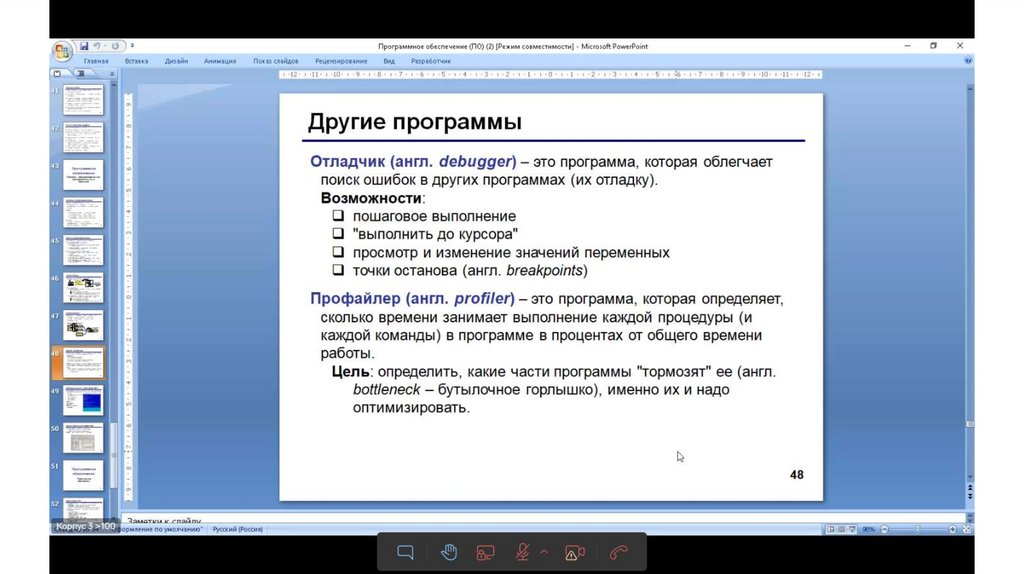Select slide 41 thumbnail
The height and width of the screenshot is (574, 1024).
[83, 99]
